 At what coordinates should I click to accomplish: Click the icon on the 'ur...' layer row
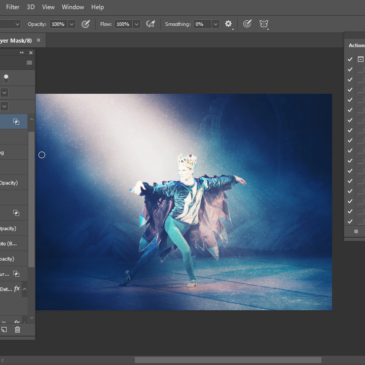[x=16, y=274]
